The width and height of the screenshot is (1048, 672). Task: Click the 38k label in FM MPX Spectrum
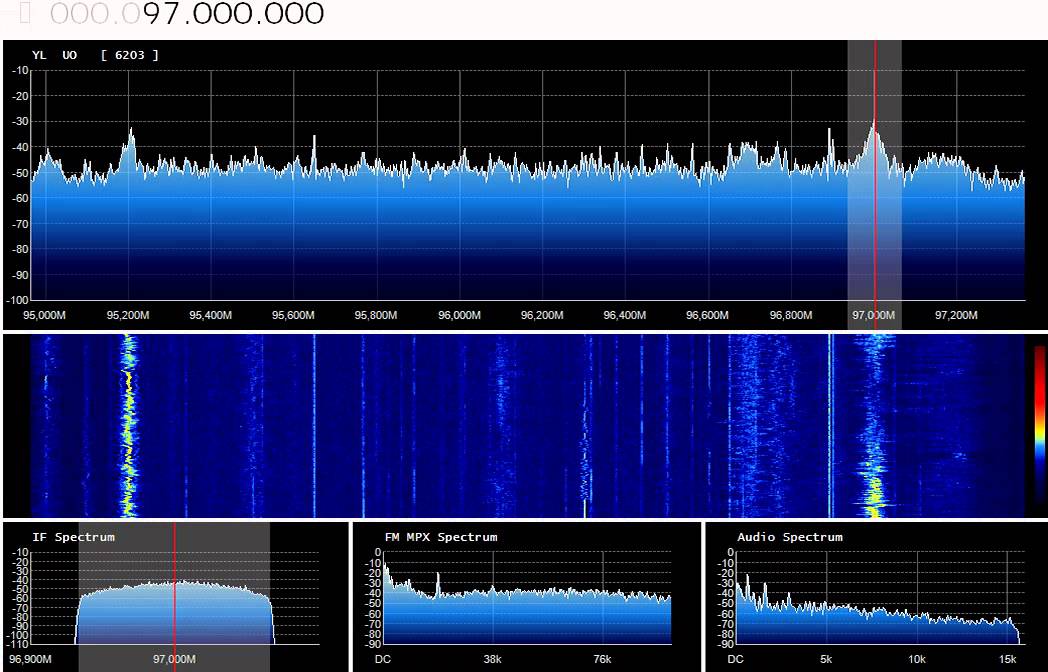click(493, 659)
